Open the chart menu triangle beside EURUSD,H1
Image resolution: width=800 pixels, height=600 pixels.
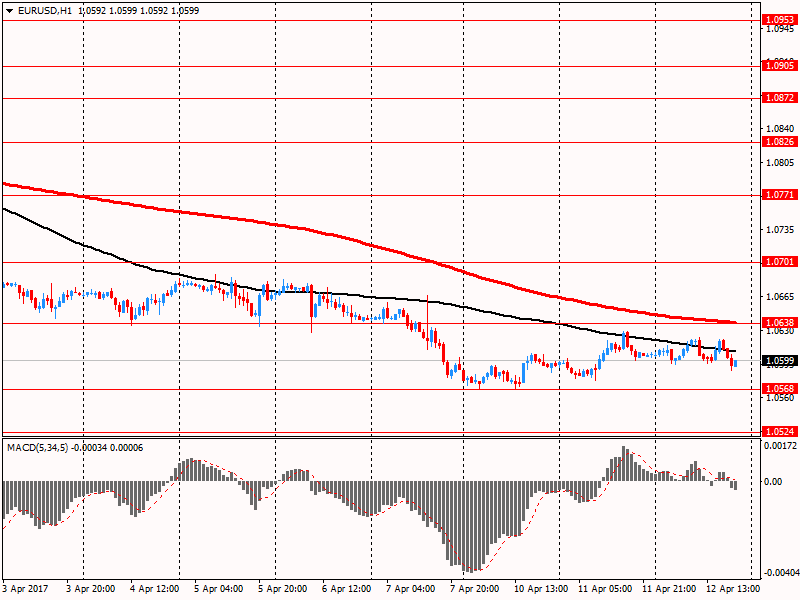(9, 11)
